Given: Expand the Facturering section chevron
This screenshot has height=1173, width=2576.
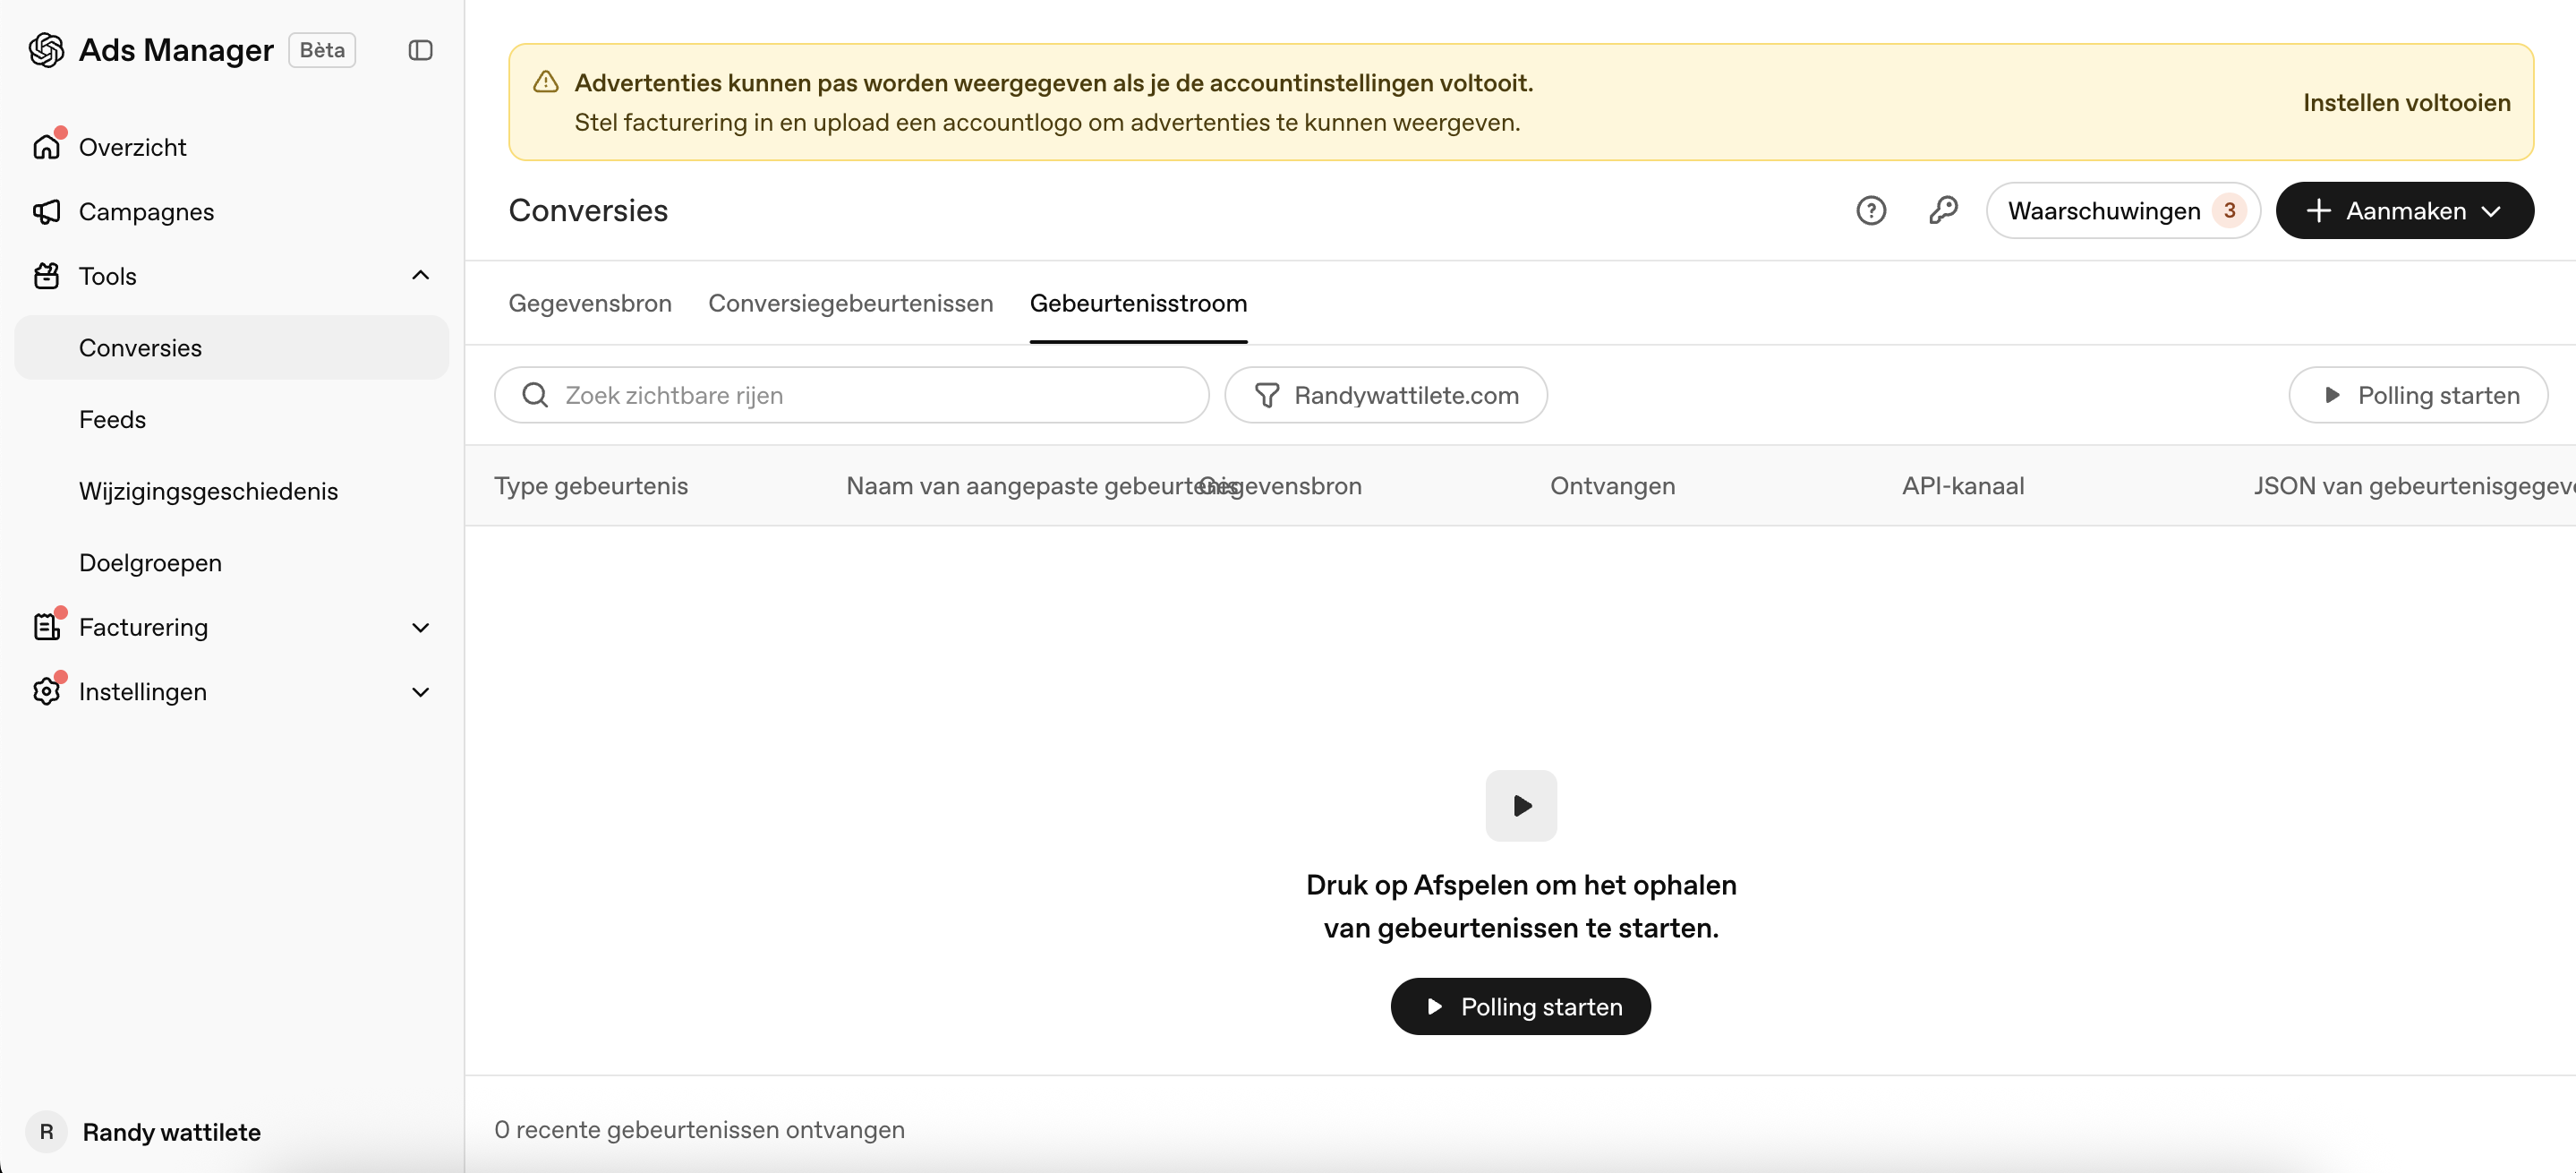Looking at the screenshot, I should point(420,627).
